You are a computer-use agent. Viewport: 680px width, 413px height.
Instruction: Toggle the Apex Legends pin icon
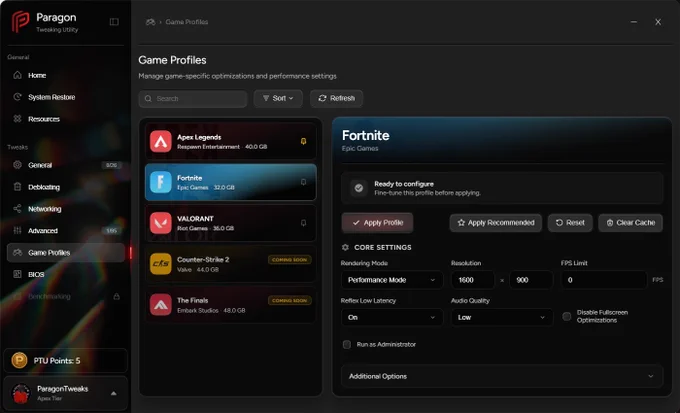pyautogui.click(x=304, y=141)
